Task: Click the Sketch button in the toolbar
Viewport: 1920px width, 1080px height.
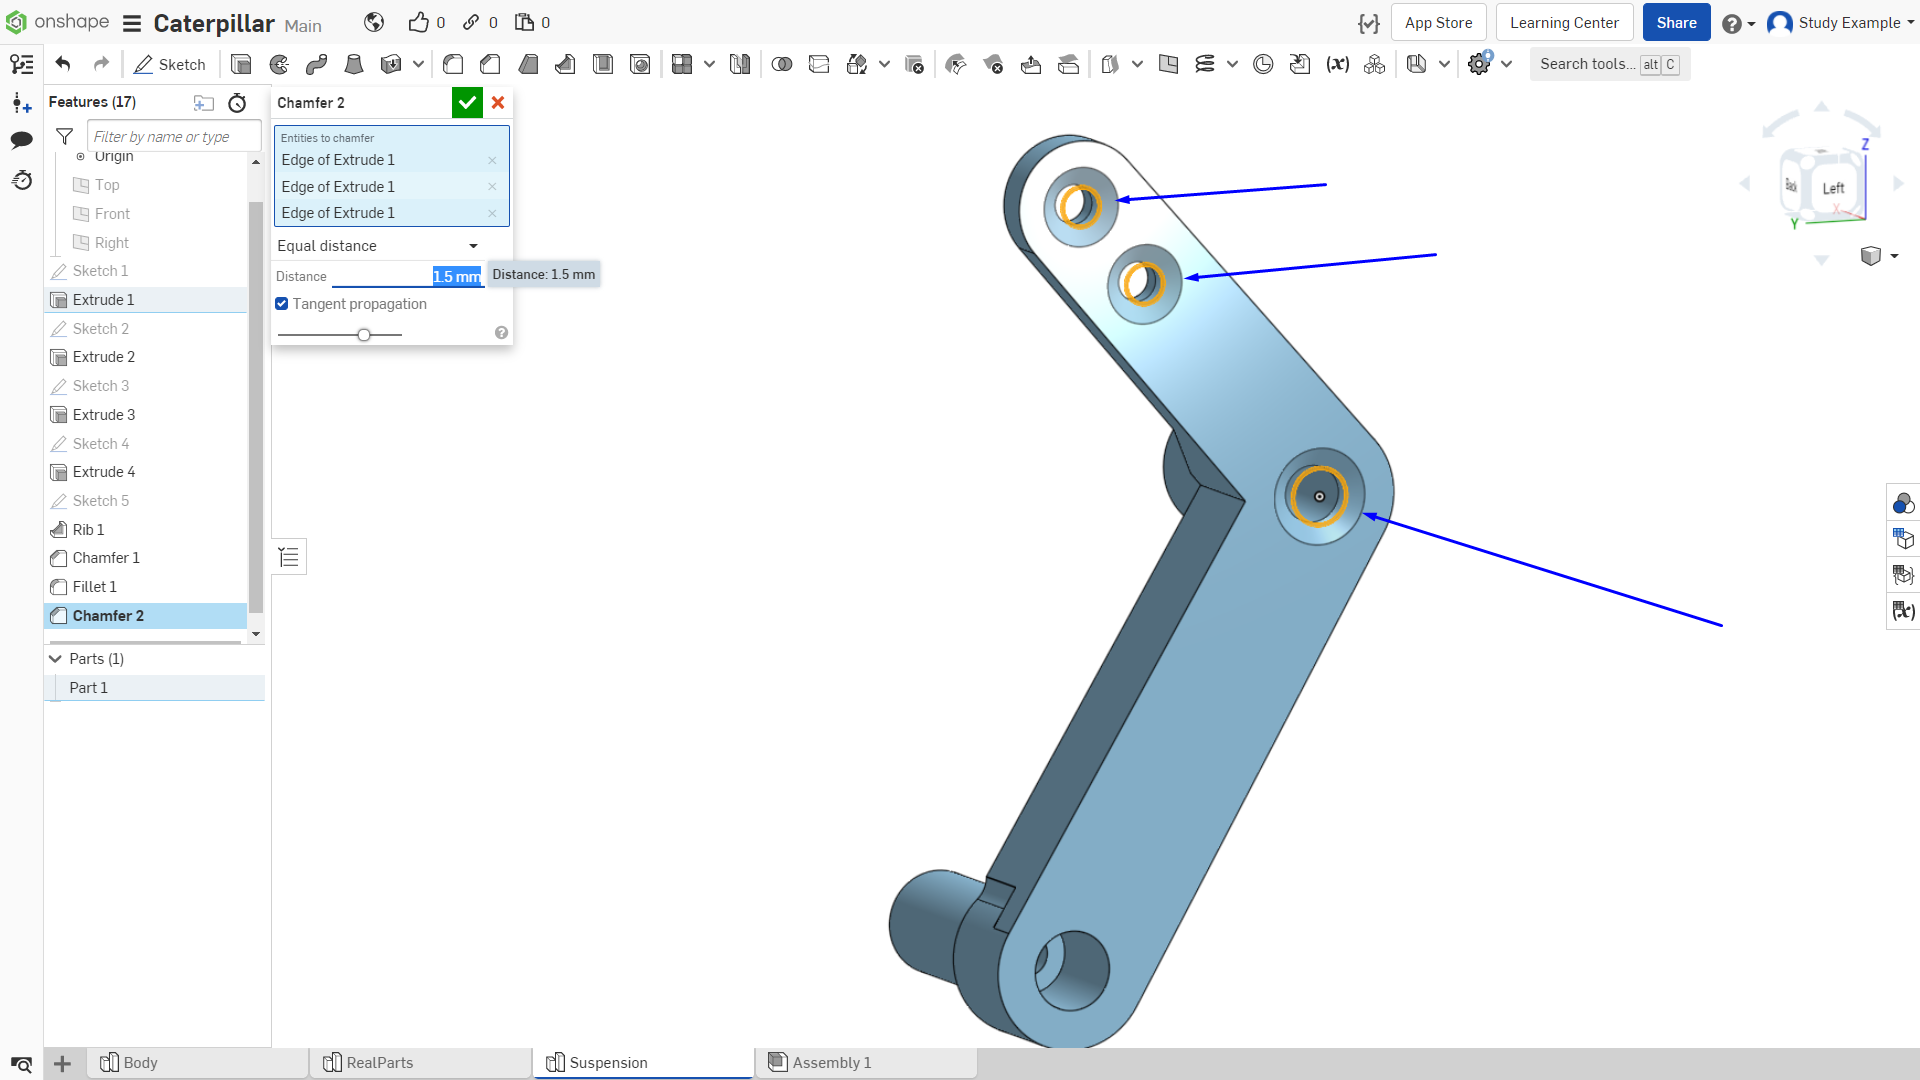Action: [x=169, y=64]
